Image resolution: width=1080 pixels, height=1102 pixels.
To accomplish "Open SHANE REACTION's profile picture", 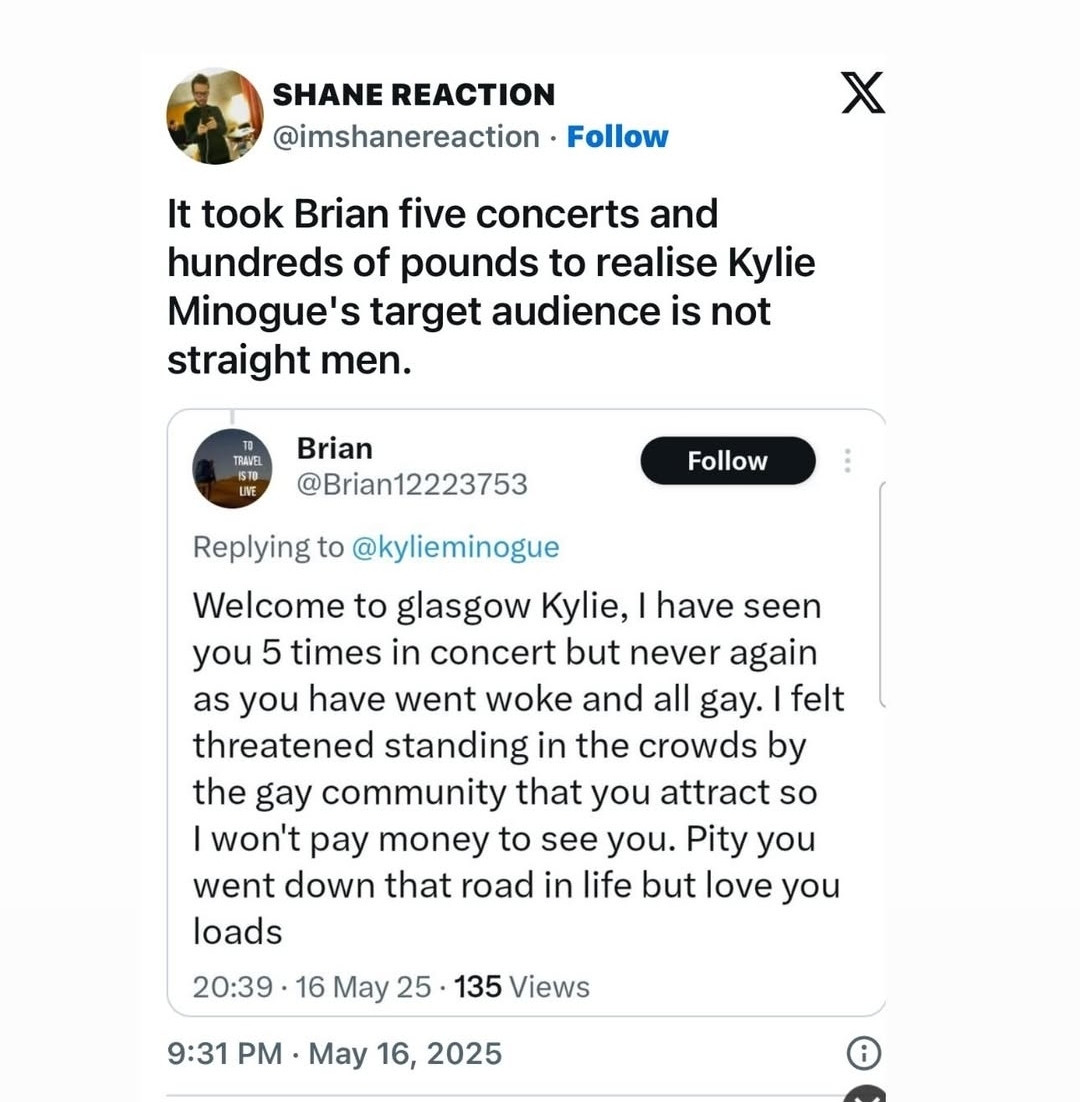I will pos(214,116).
